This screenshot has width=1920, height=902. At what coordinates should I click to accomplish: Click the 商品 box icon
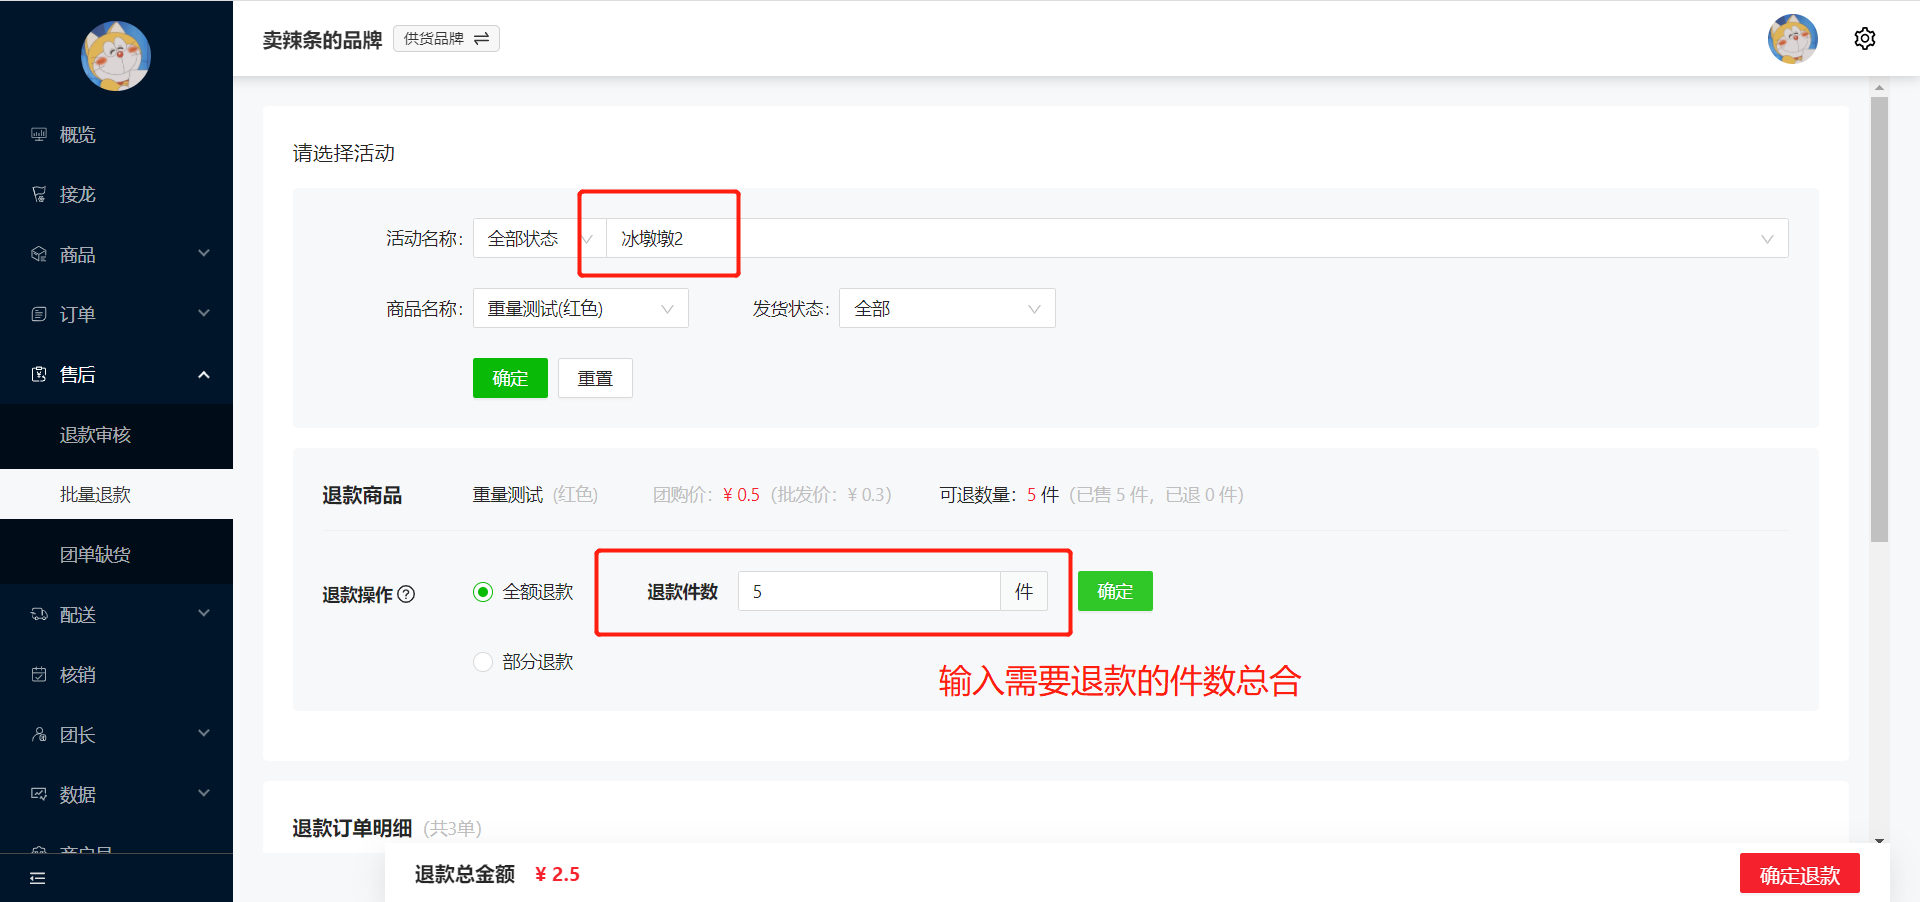coord(39,254)
